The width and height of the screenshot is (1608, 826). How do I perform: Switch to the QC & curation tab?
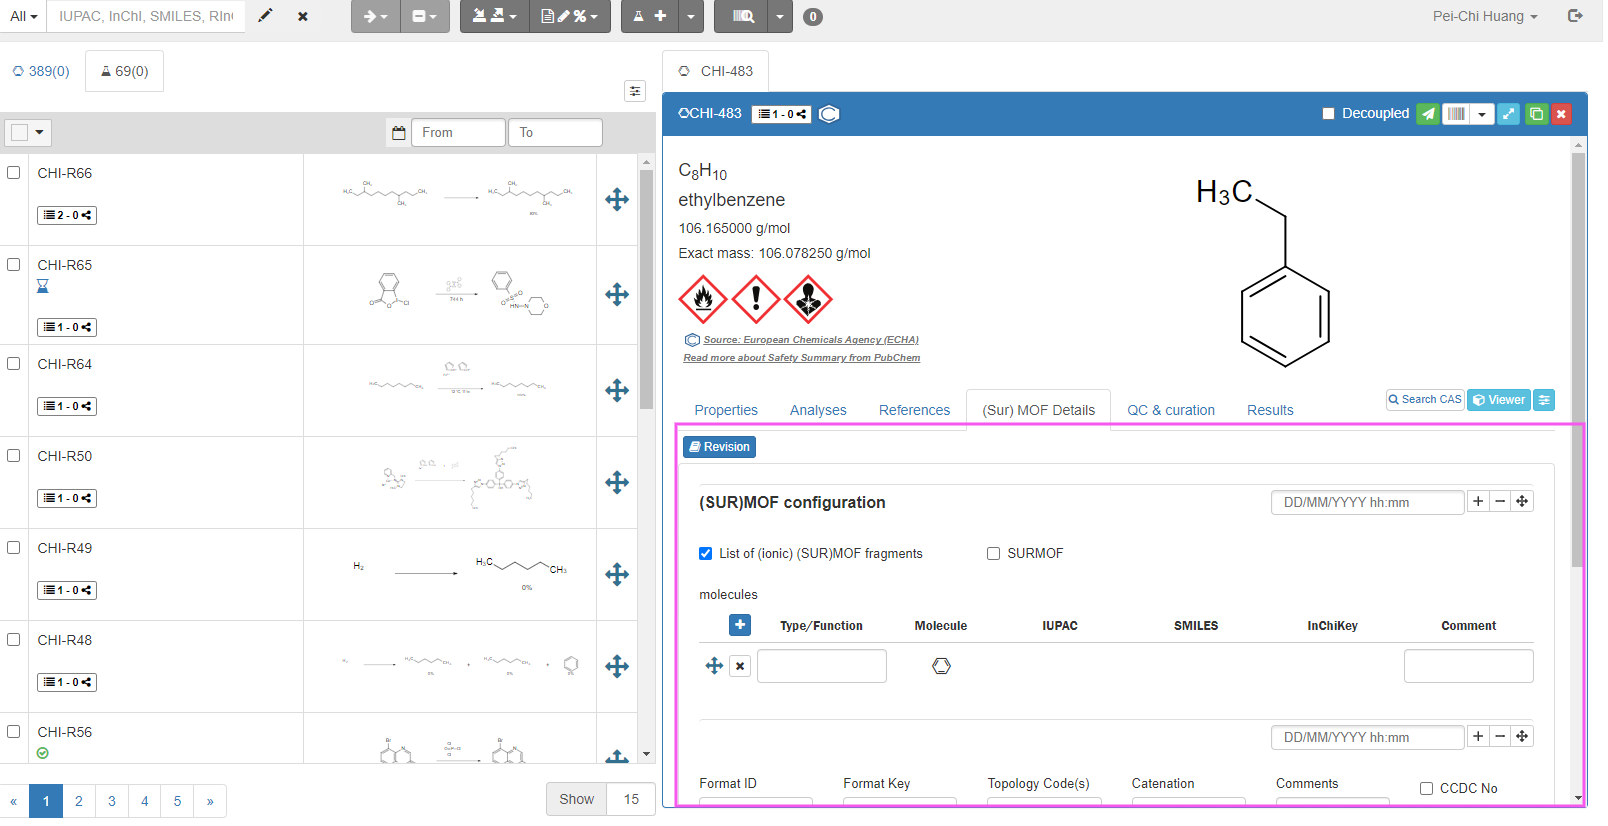coord(1170,410)
